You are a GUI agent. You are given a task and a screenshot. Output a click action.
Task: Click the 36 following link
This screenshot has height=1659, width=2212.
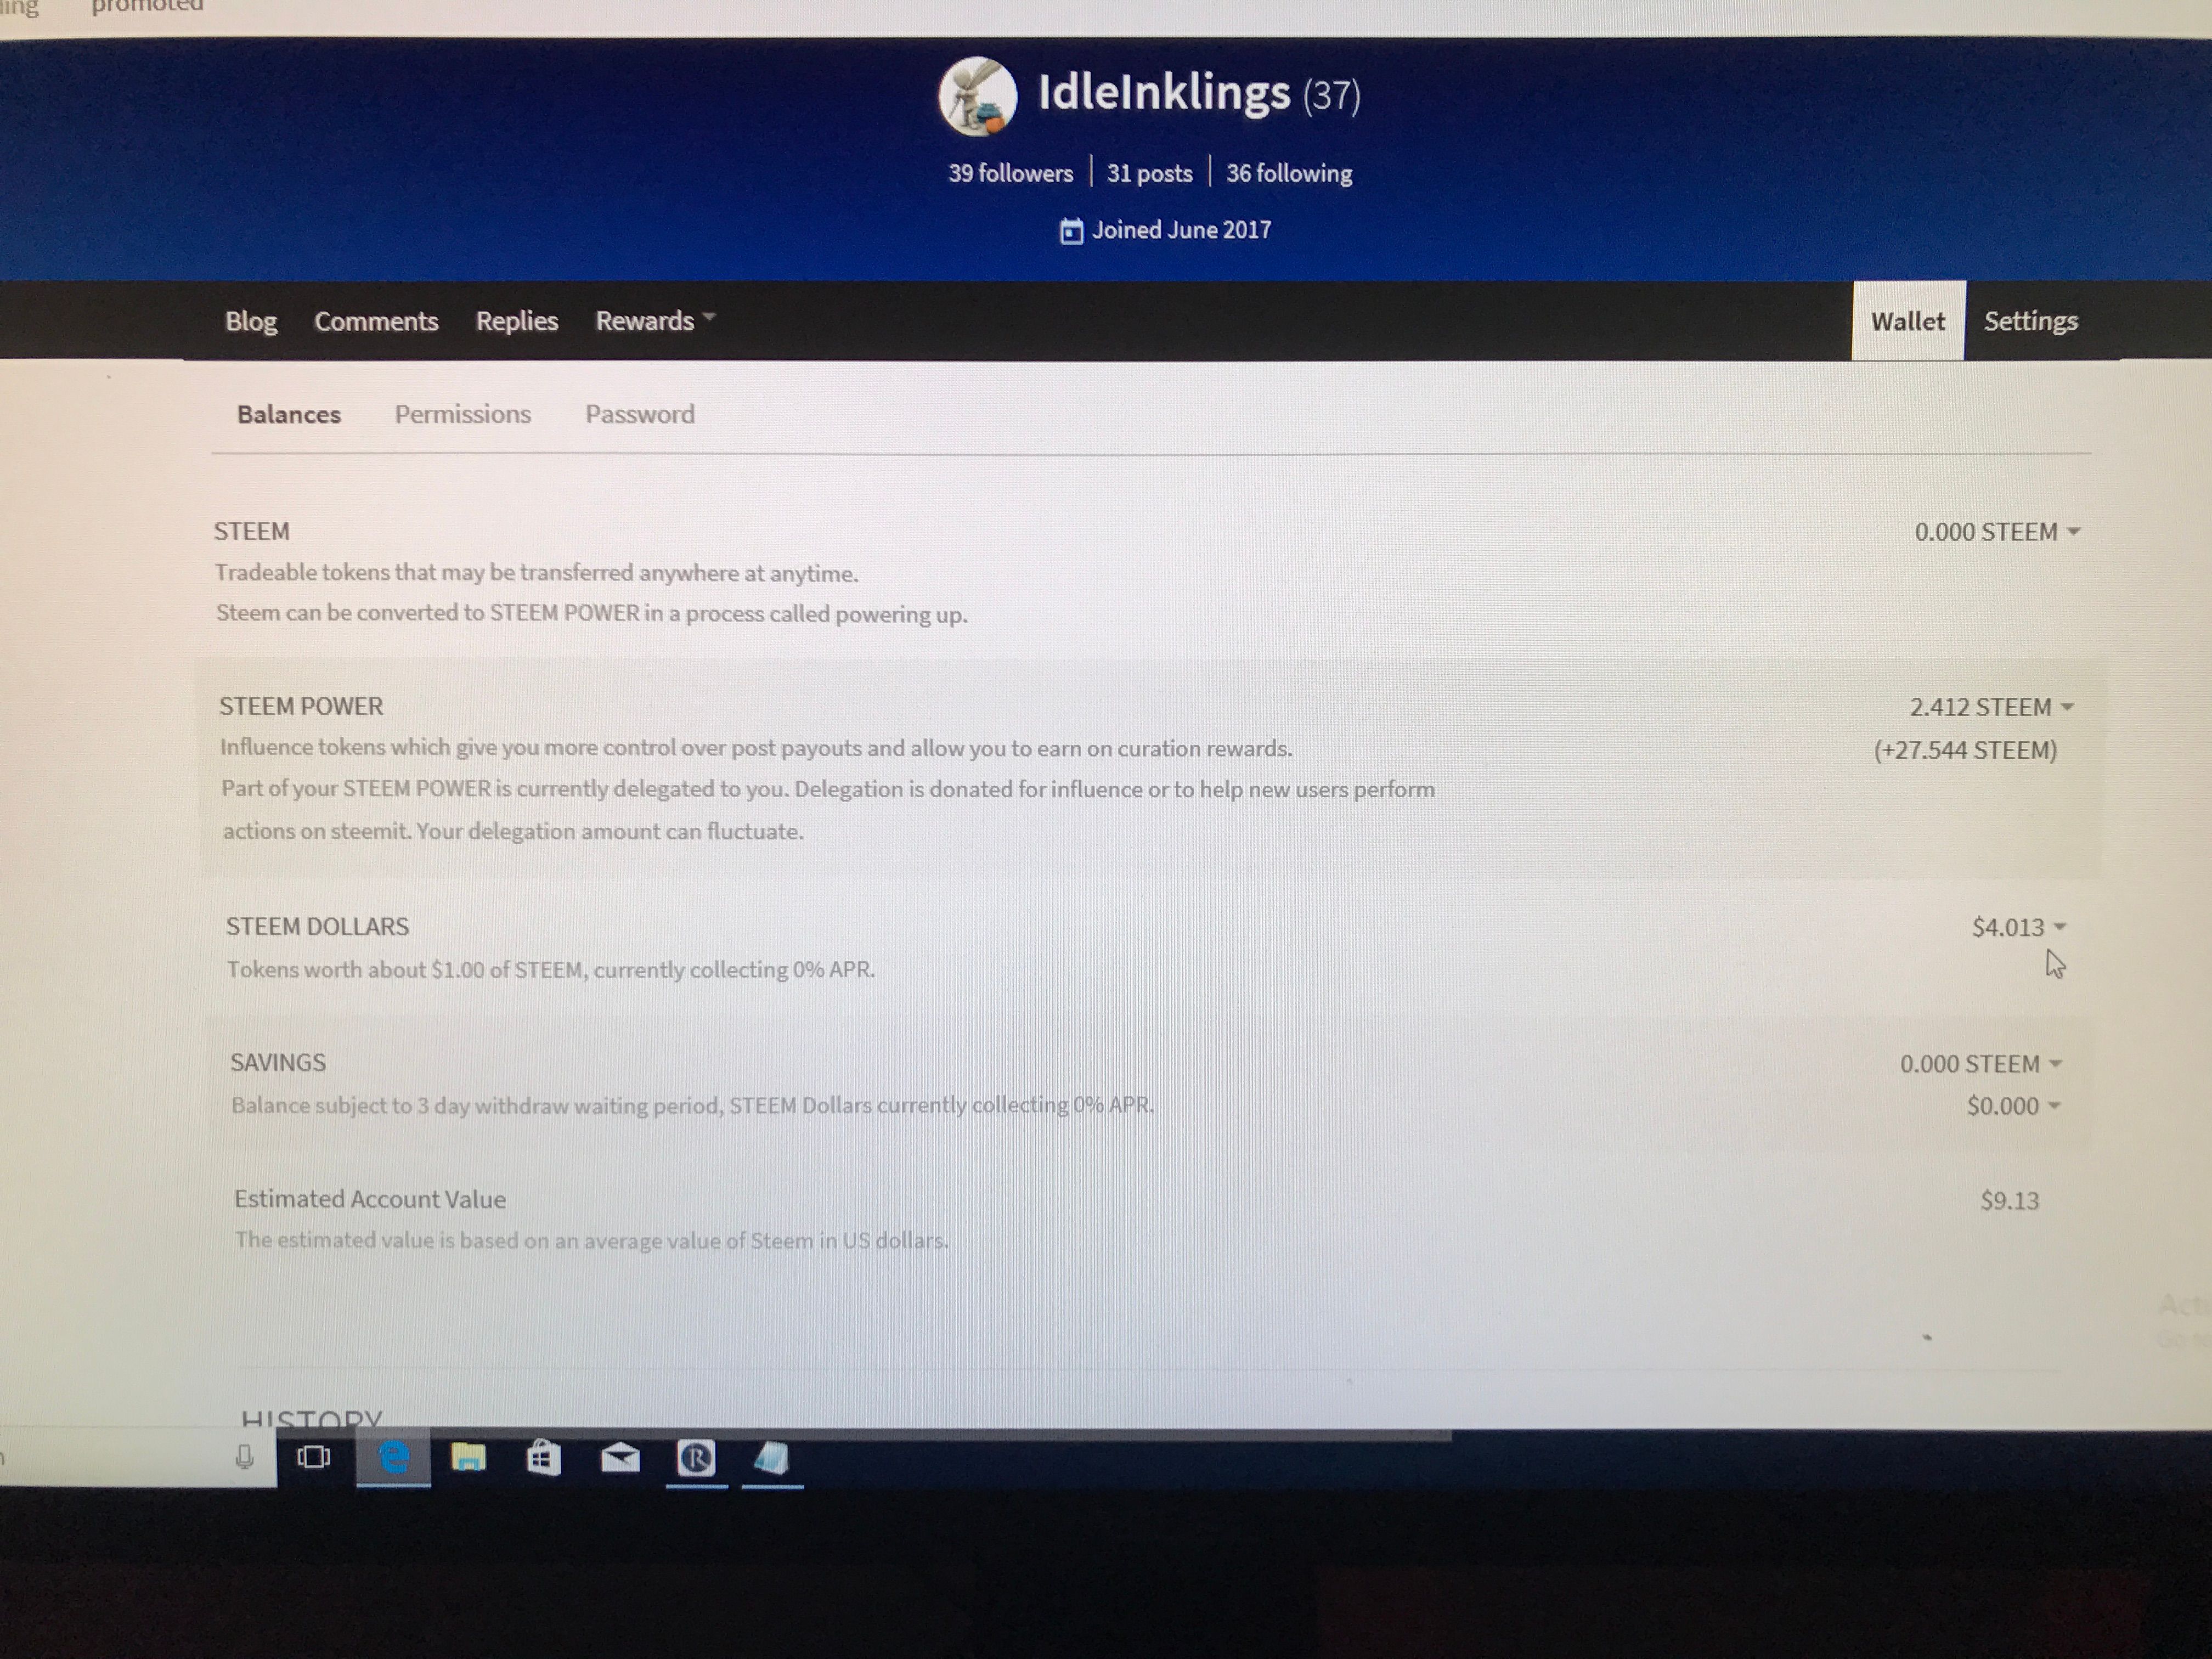pos(1289,173)
